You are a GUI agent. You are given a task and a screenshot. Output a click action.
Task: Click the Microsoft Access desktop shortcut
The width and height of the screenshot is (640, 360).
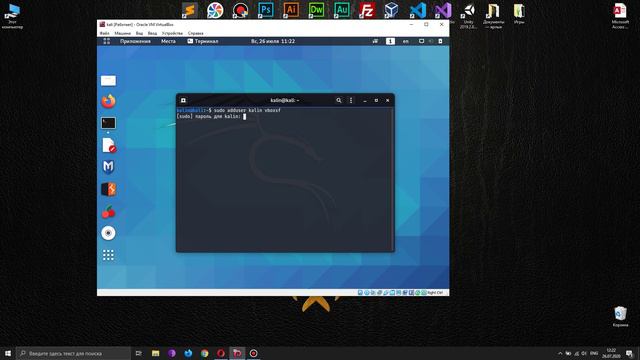click(x=620, y=16)
